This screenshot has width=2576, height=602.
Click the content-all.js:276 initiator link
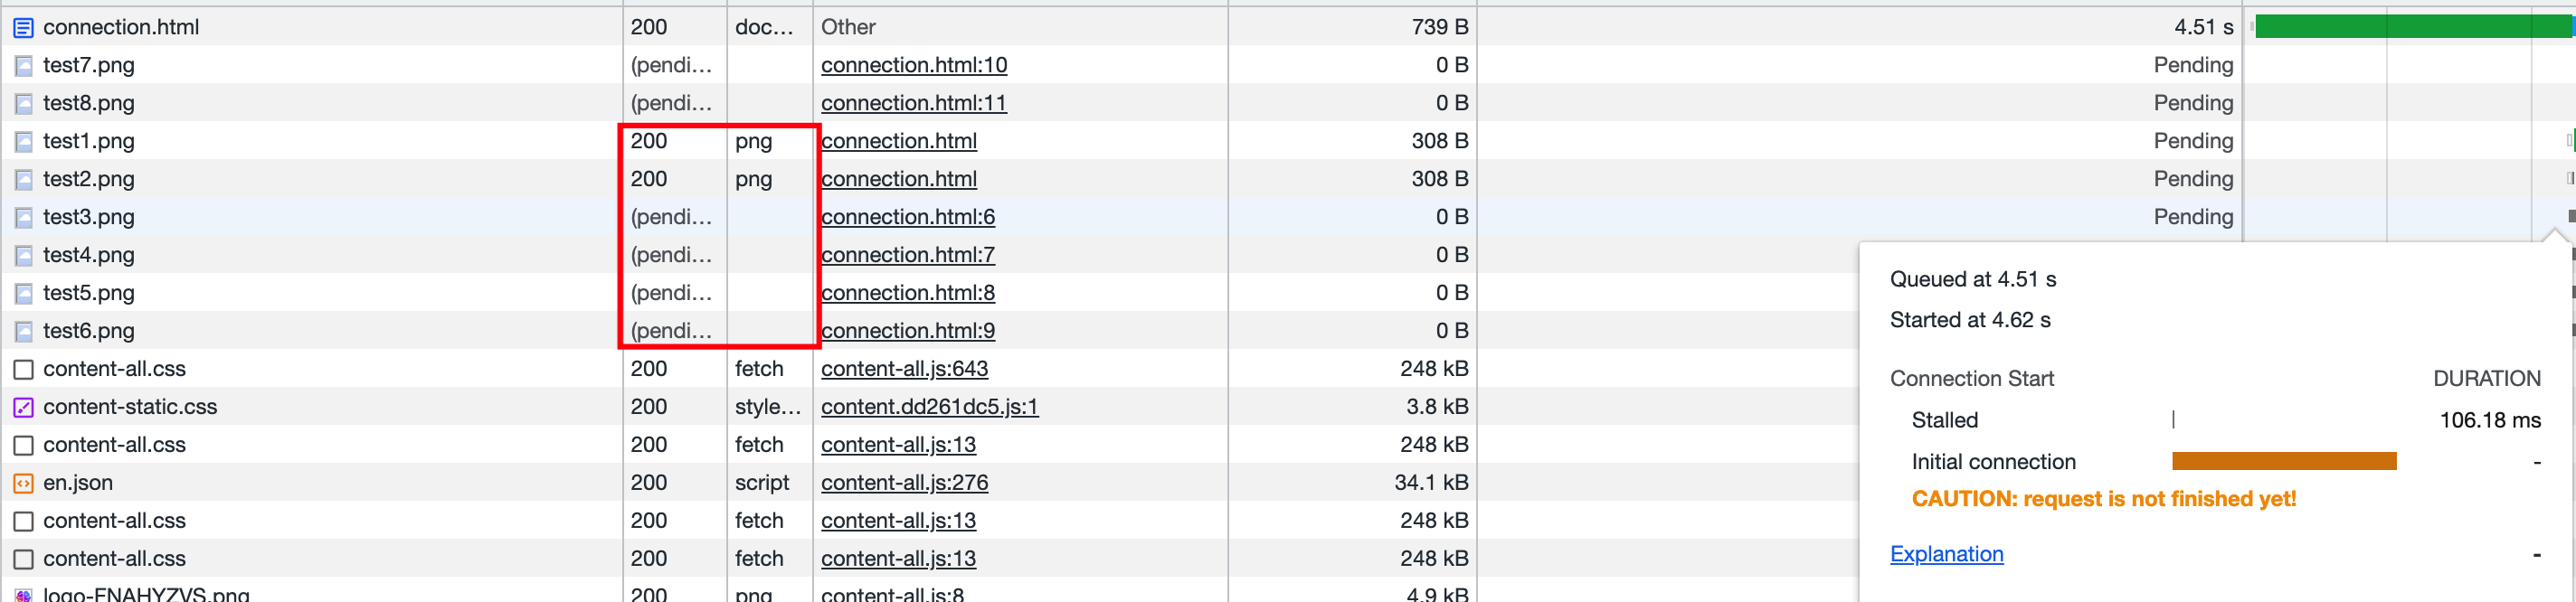click(904, 484)
